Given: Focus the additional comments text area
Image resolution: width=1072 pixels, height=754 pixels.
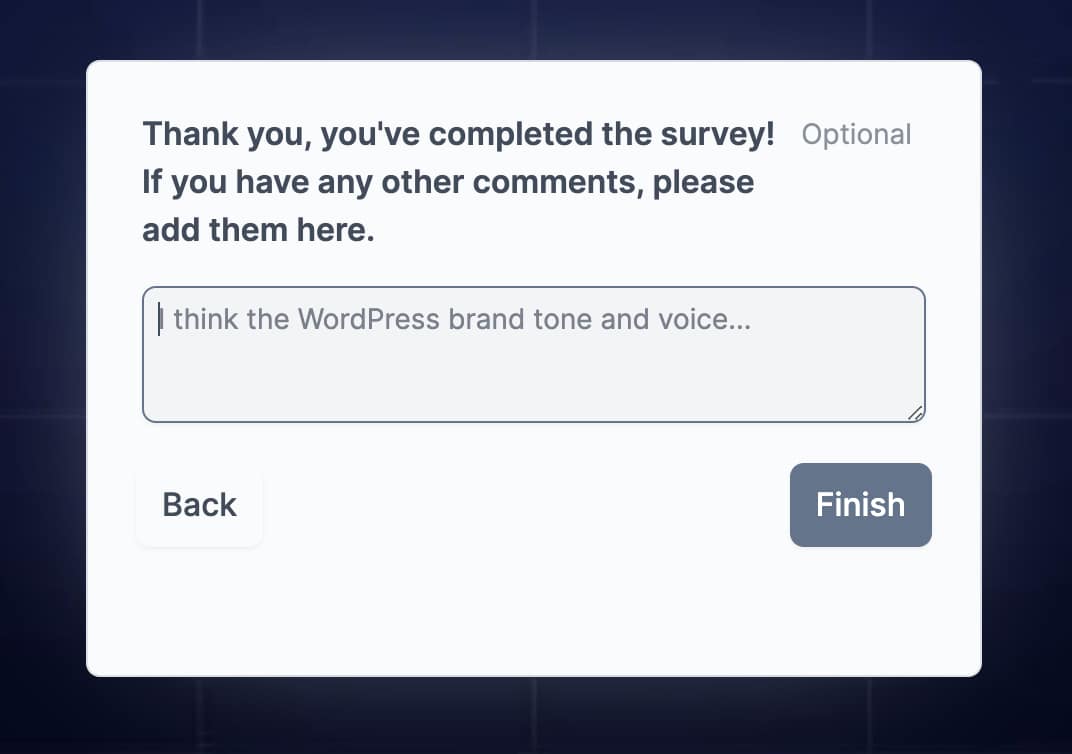Looking at the screenshot, I should coord(533,370).
